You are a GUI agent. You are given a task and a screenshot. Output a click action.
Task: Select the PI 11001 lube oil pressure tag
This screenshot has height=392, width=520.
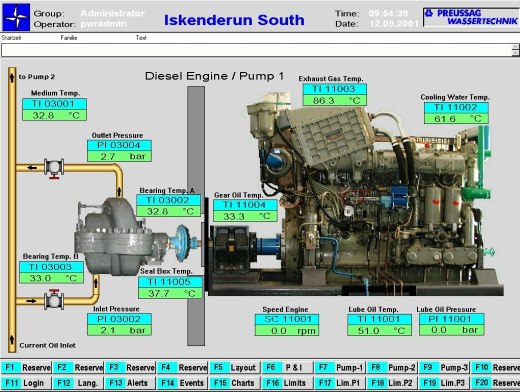tap(452, 319)
